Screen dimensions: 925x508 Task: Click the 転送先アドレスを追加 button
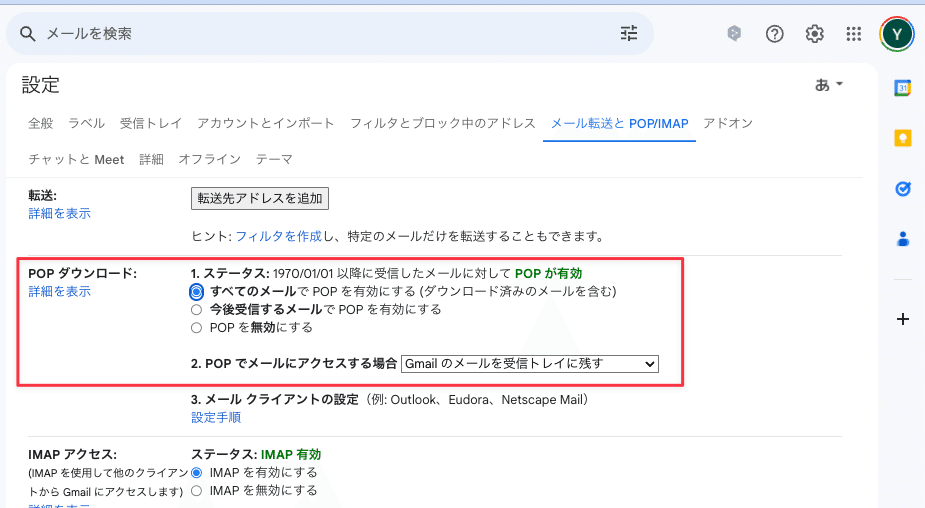[260, 198]
